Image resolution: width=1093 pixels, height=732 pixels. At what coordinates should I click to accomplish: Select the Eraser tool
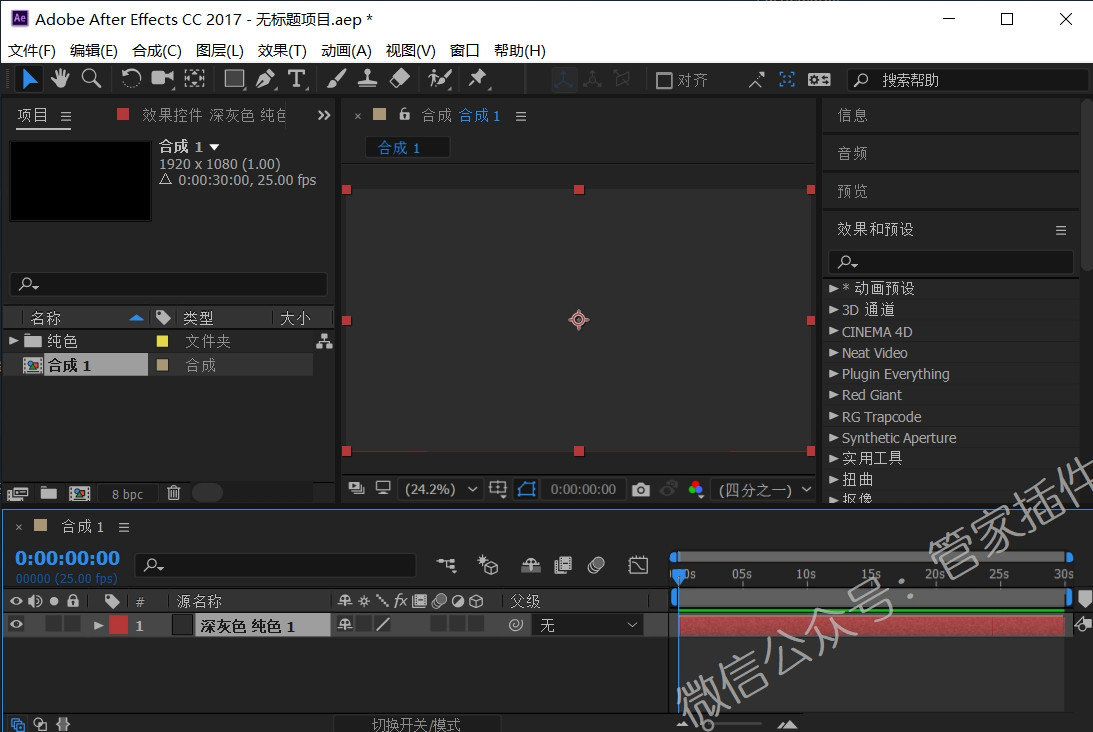pos(399,79)
